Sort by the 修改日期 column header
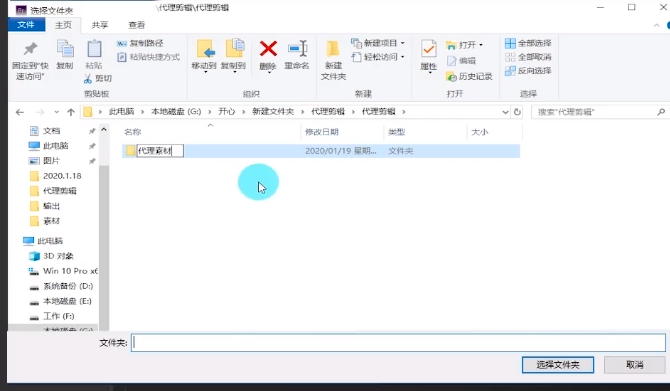 pyautogui.click(x=322, y=132)
